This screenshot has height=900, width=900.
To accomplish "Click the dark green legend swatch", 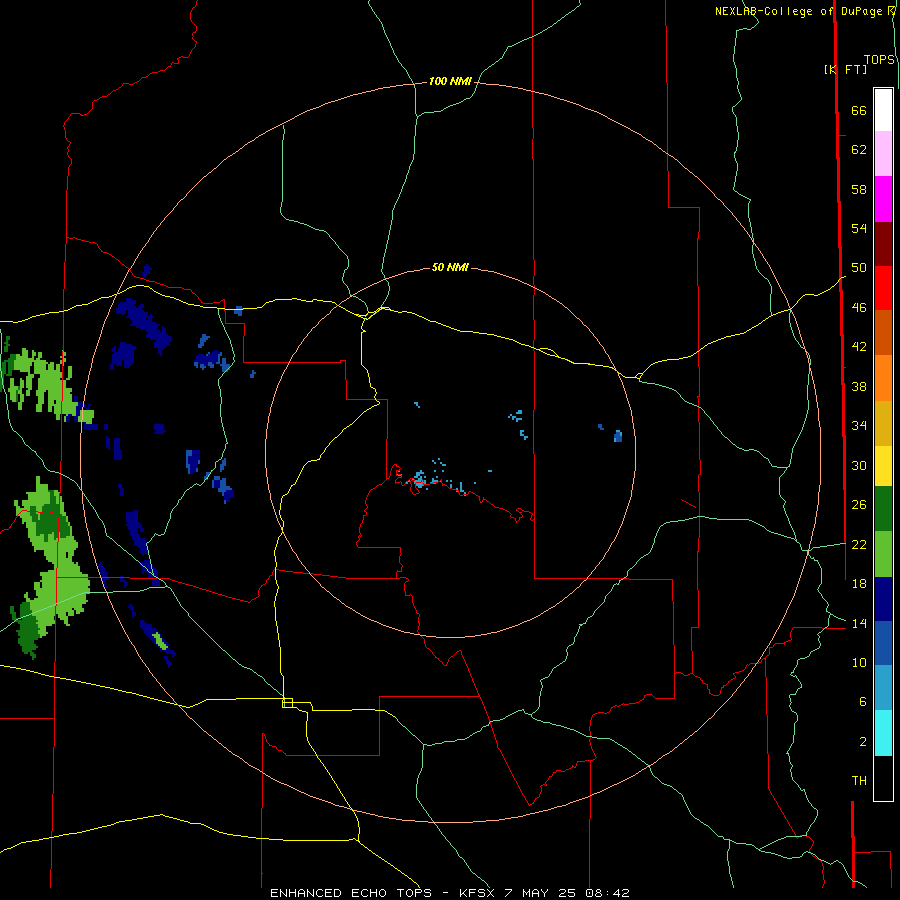I will pos(883,509).
